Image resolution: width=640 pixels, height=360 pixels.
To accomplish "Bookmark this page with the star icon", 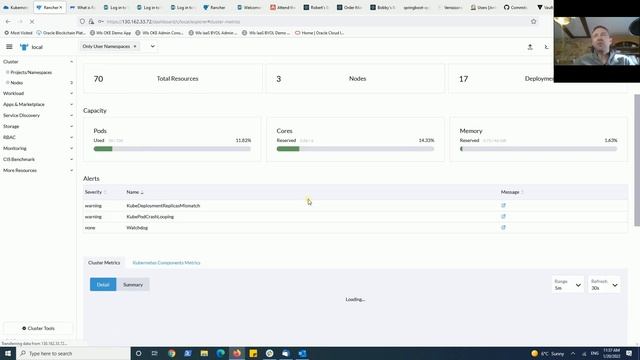I will point(533,21).
